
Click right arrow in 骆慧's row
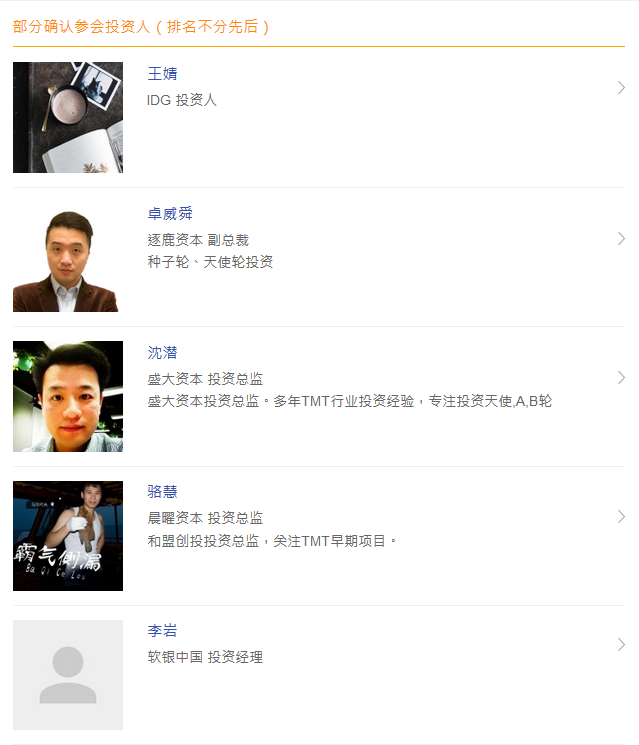click(621, 517)
